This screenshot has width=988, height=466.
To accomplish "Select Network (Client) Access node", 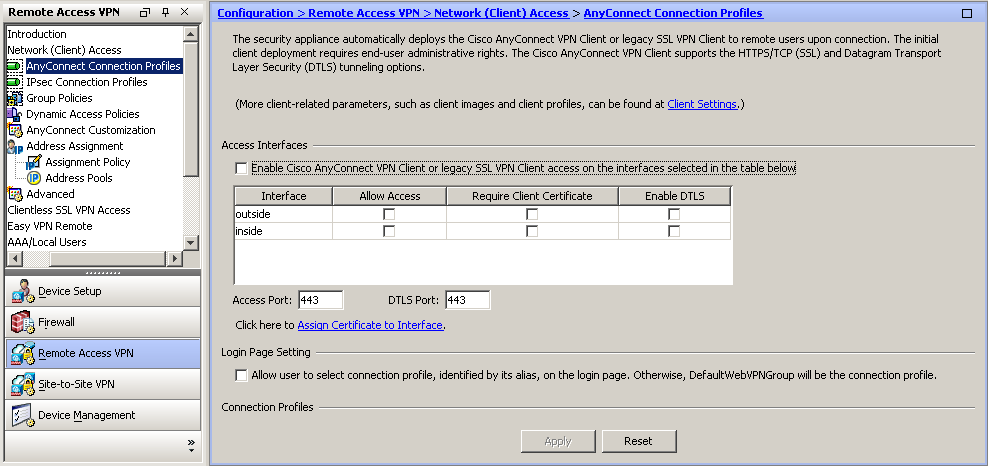I will point(64,50).
